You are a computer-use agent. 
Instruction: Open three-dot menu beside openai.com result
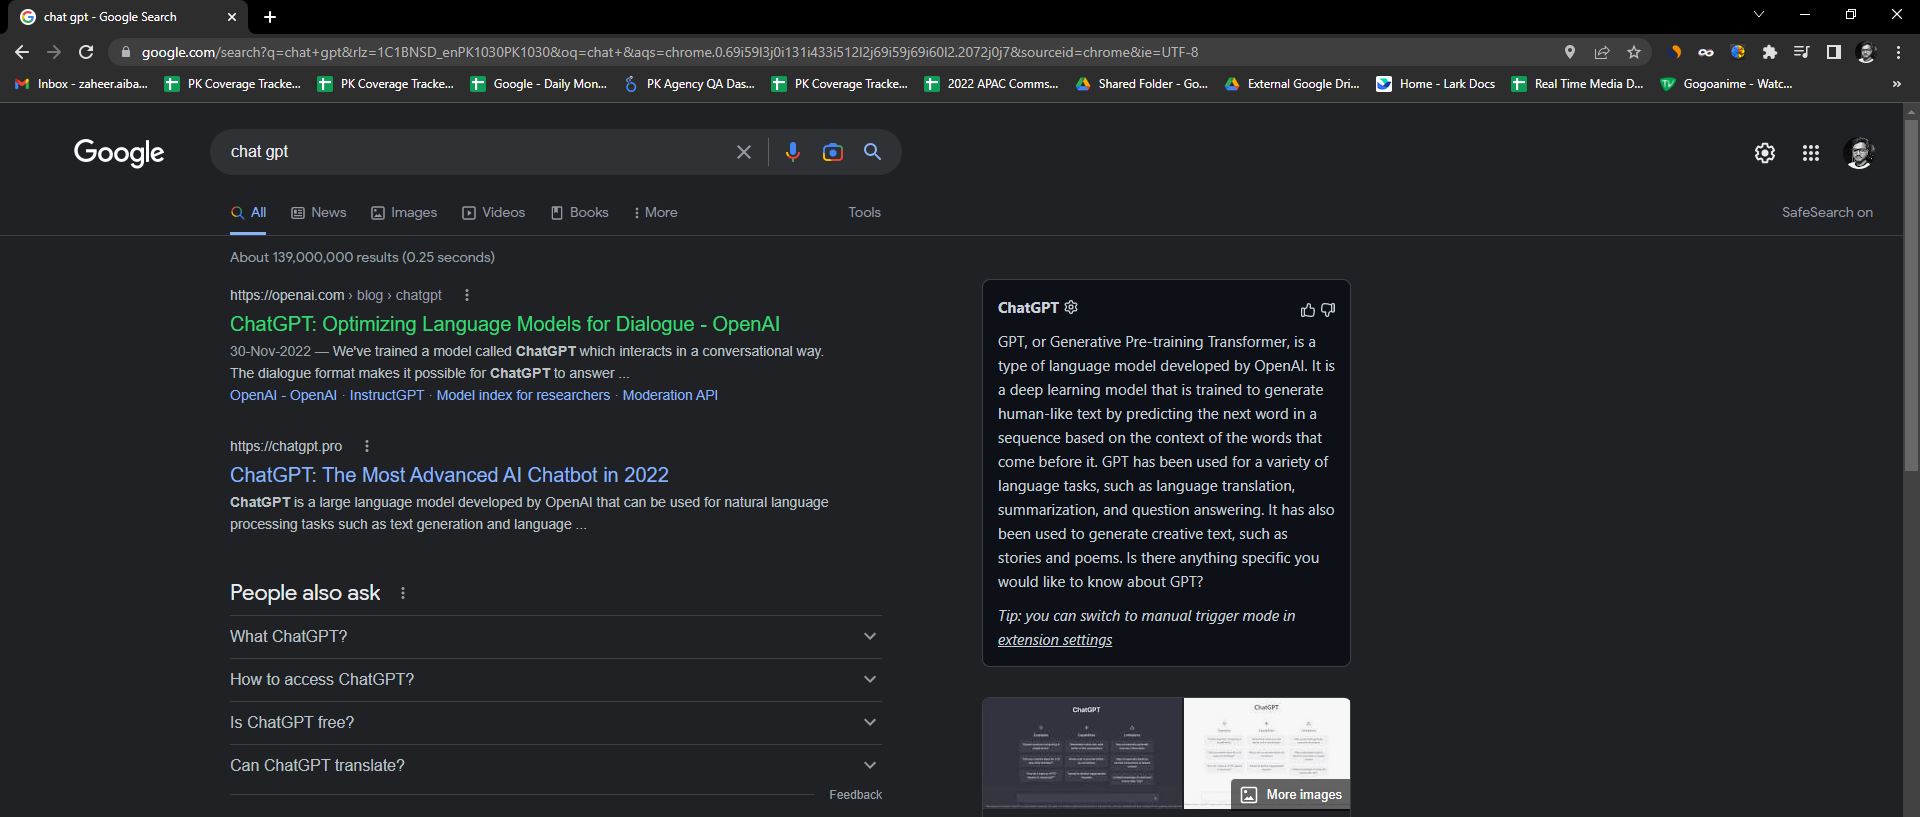click(467, 295)
